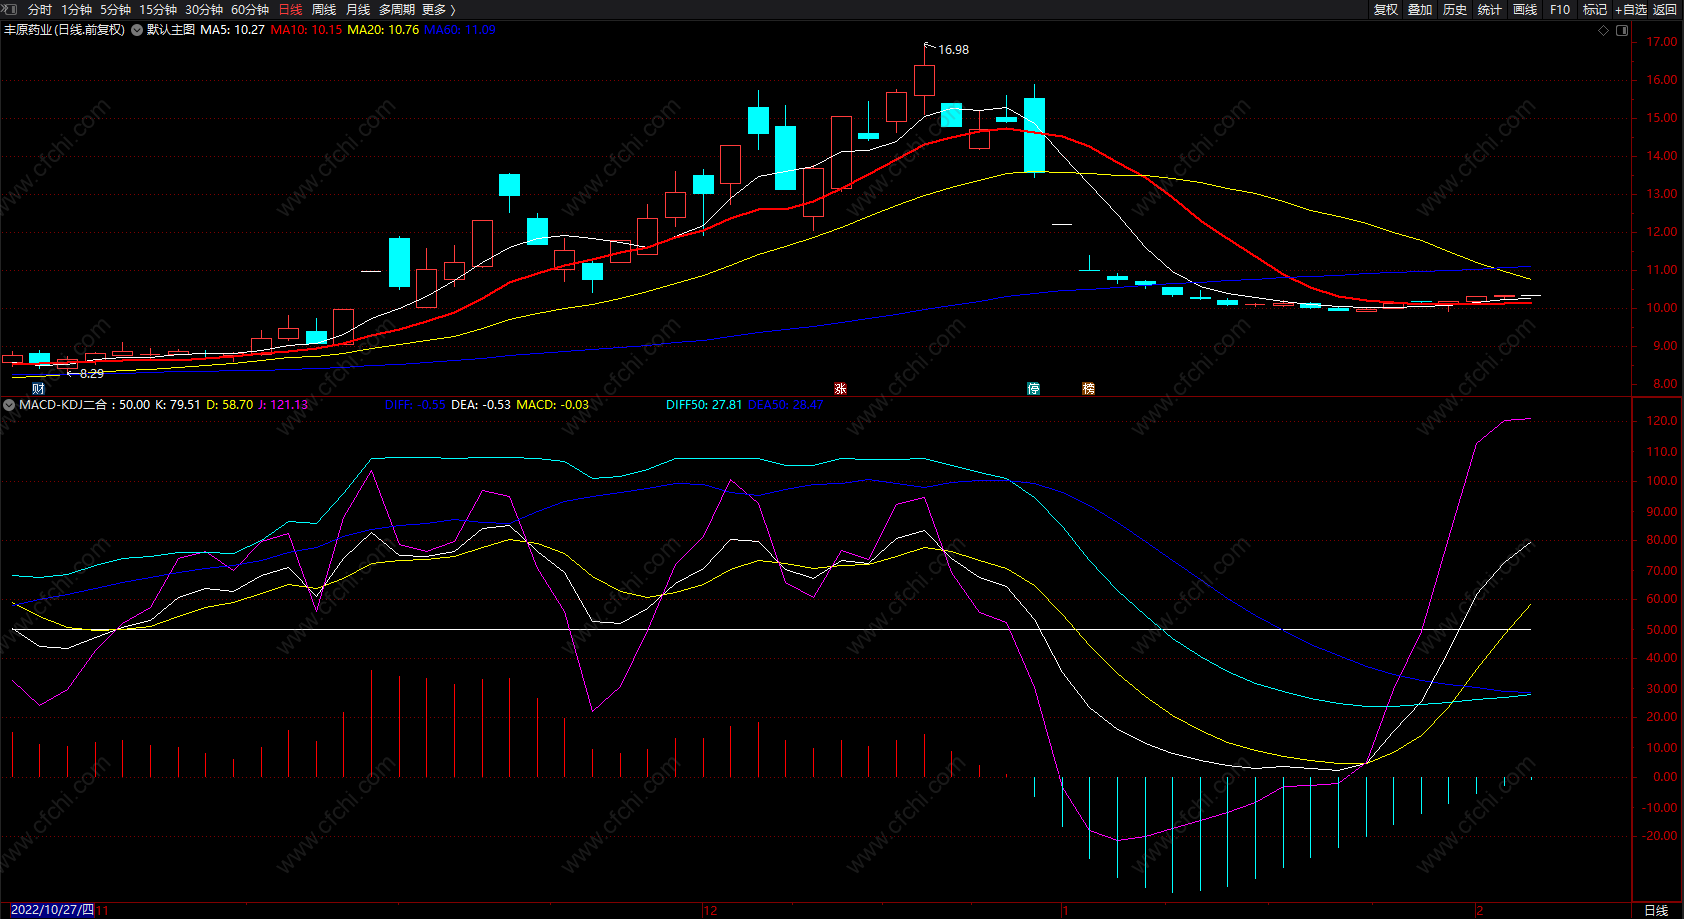Click the 财 financial marker icon

click(x=38, y=389)
